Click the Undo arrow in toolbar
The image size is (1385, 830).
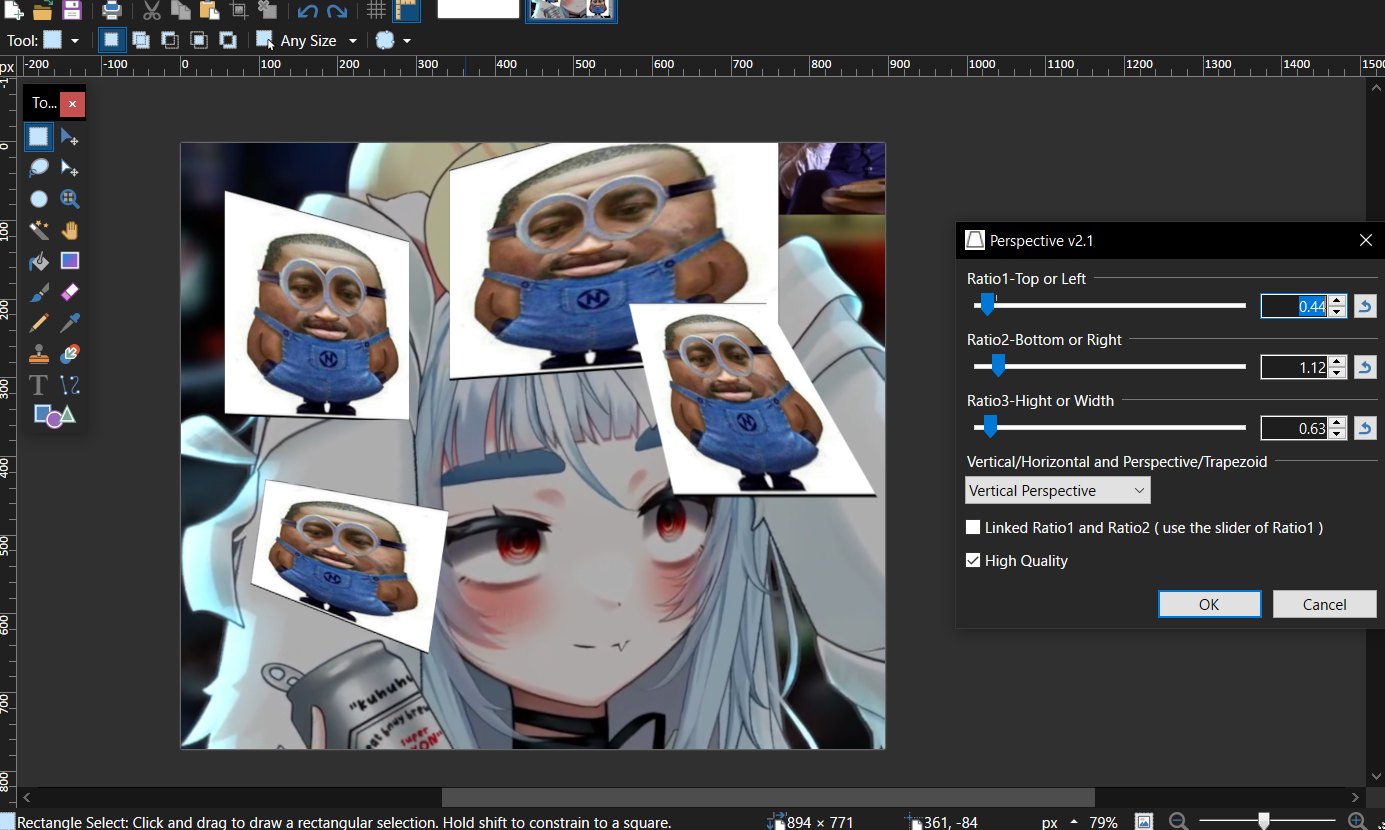tap(308, 12)
